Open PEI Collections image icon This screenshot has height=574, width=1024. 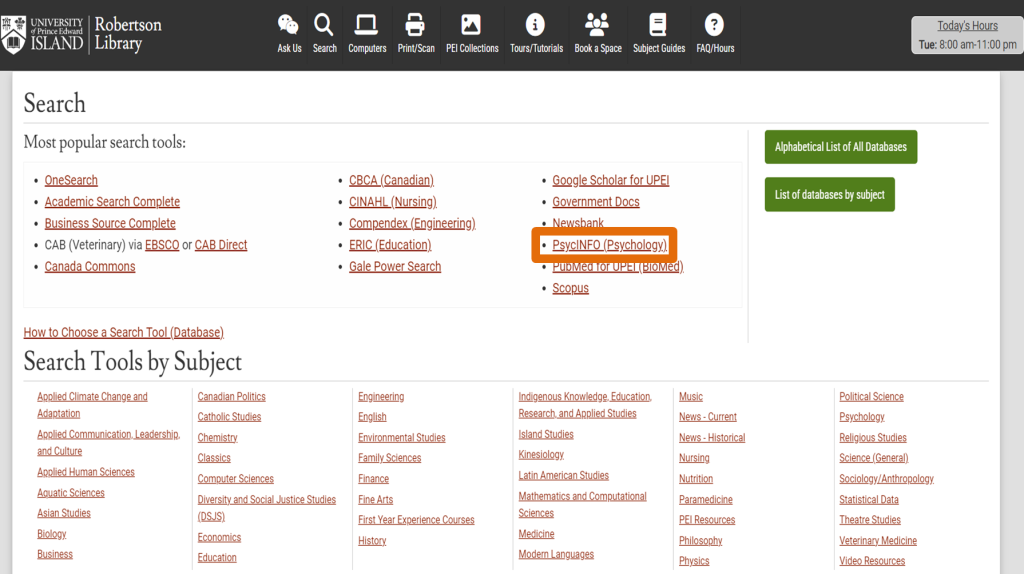click(471, 26)
